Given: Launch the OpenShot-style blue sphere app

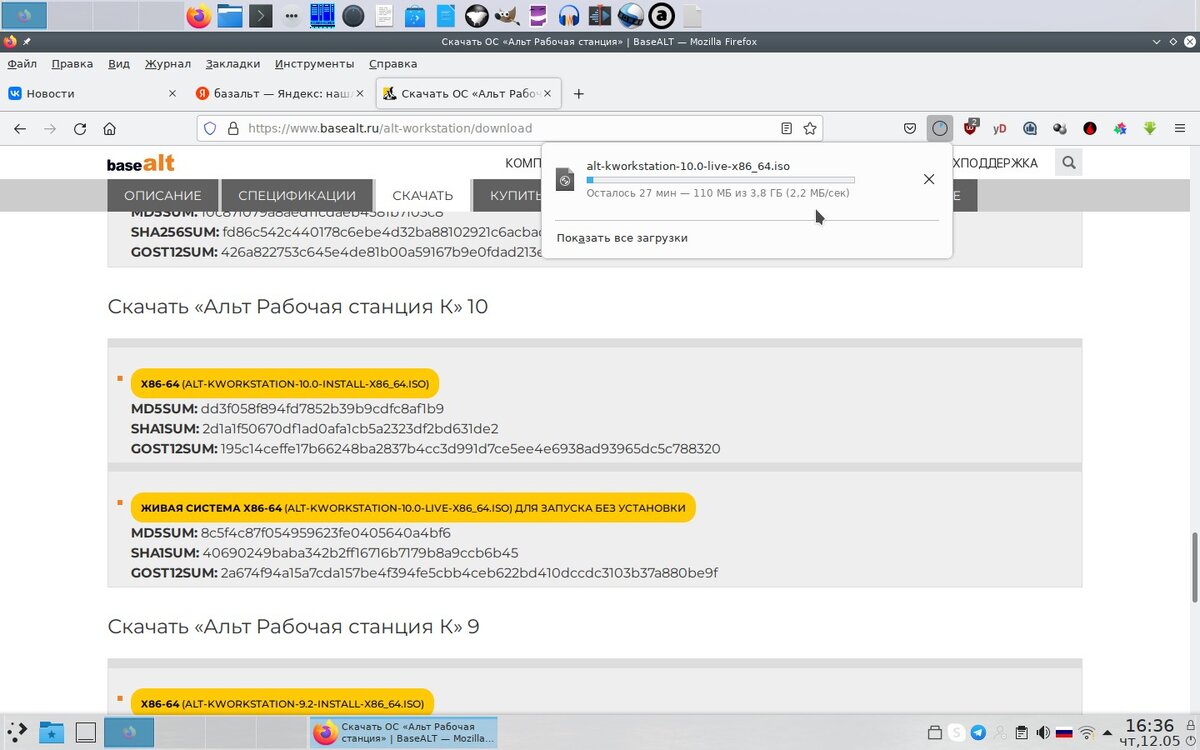Looking at the screenshot, I should pos(630,16).
